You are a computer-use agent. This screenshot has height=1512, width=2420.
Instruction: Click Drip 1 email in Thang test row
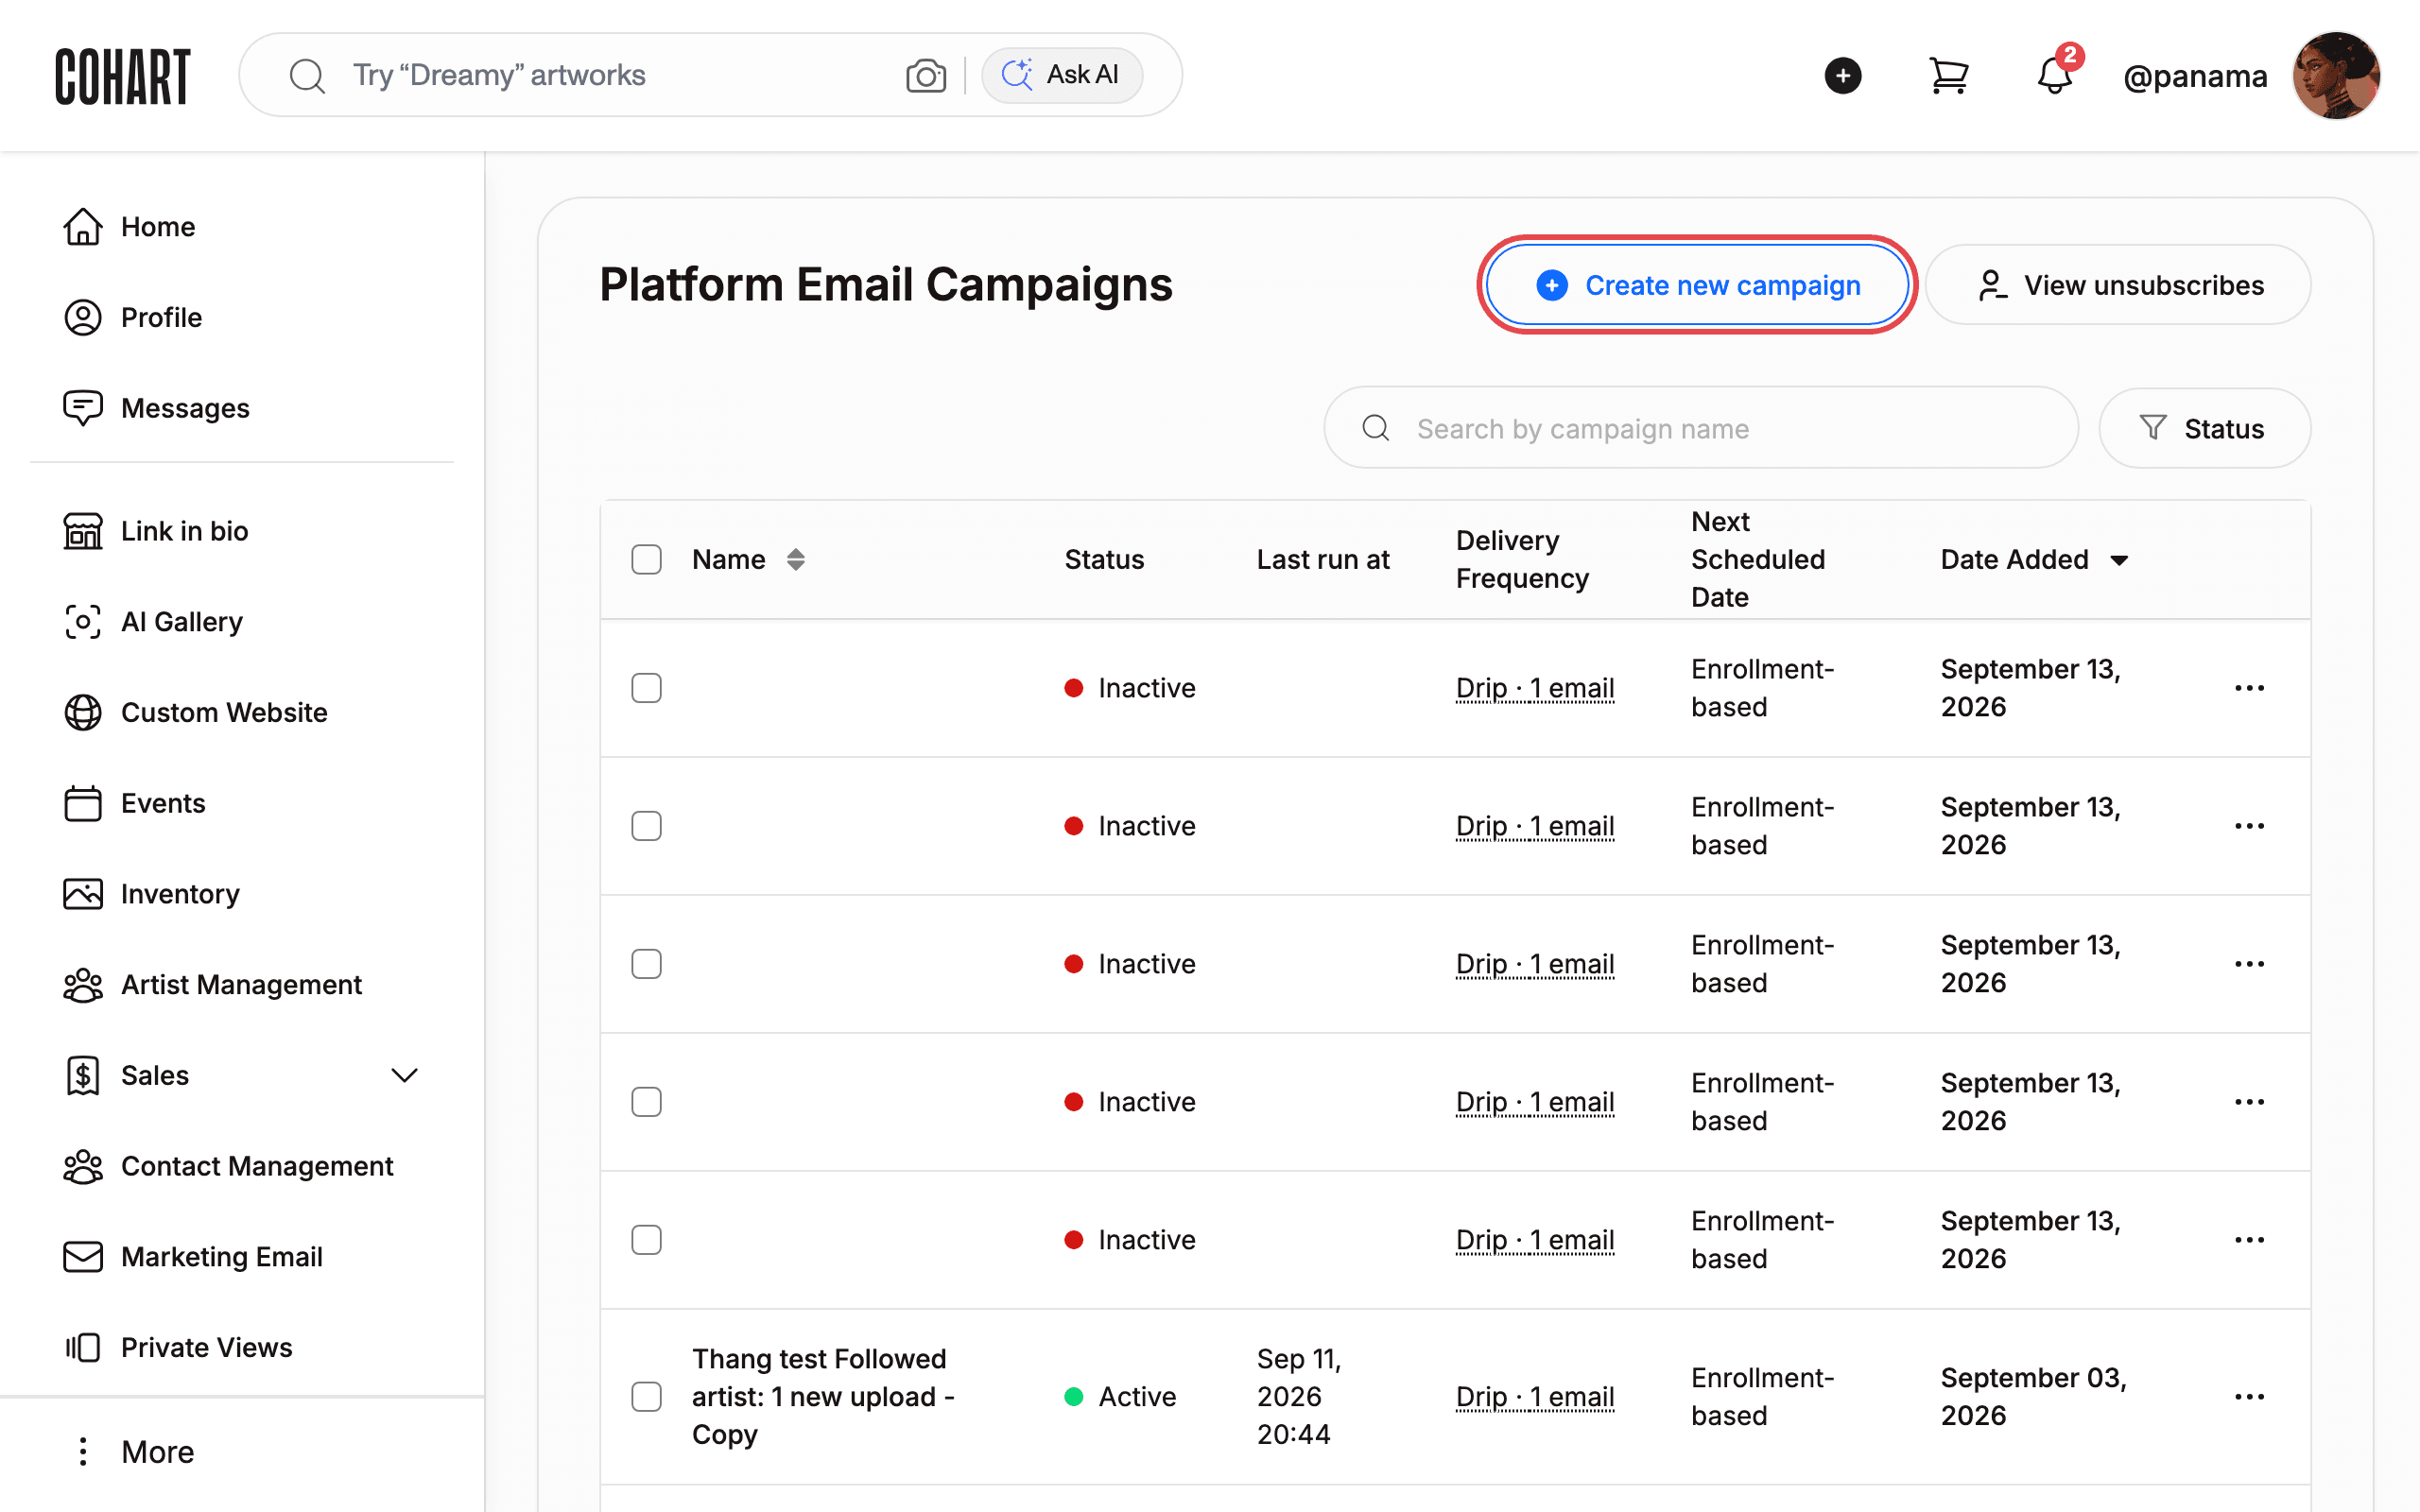(x=1535, y=1397)
